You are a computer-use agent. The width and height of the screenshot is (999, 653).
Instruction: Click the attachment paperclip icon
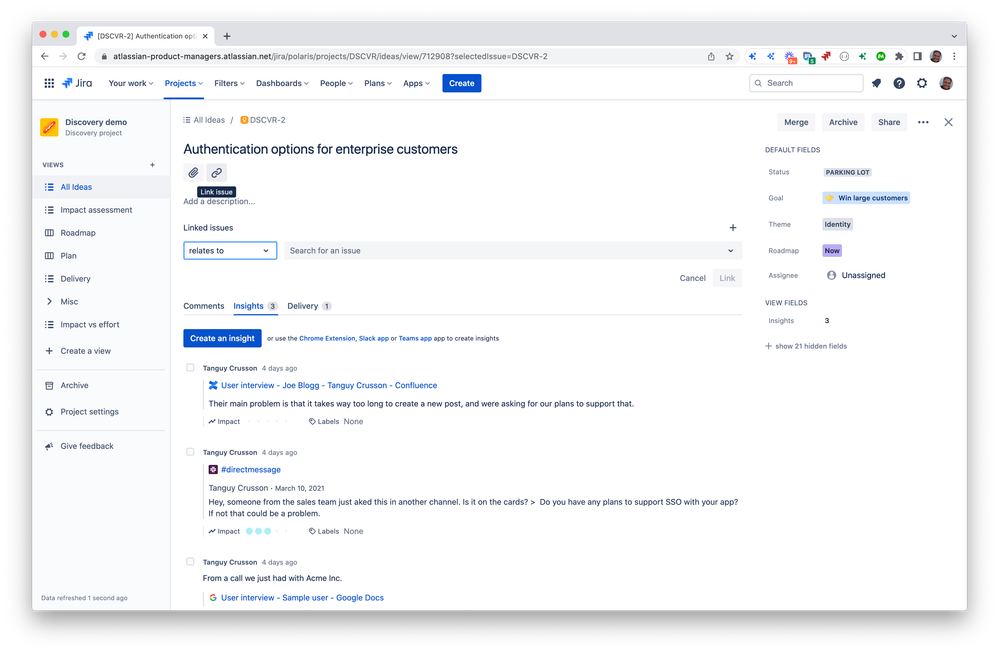194,173
